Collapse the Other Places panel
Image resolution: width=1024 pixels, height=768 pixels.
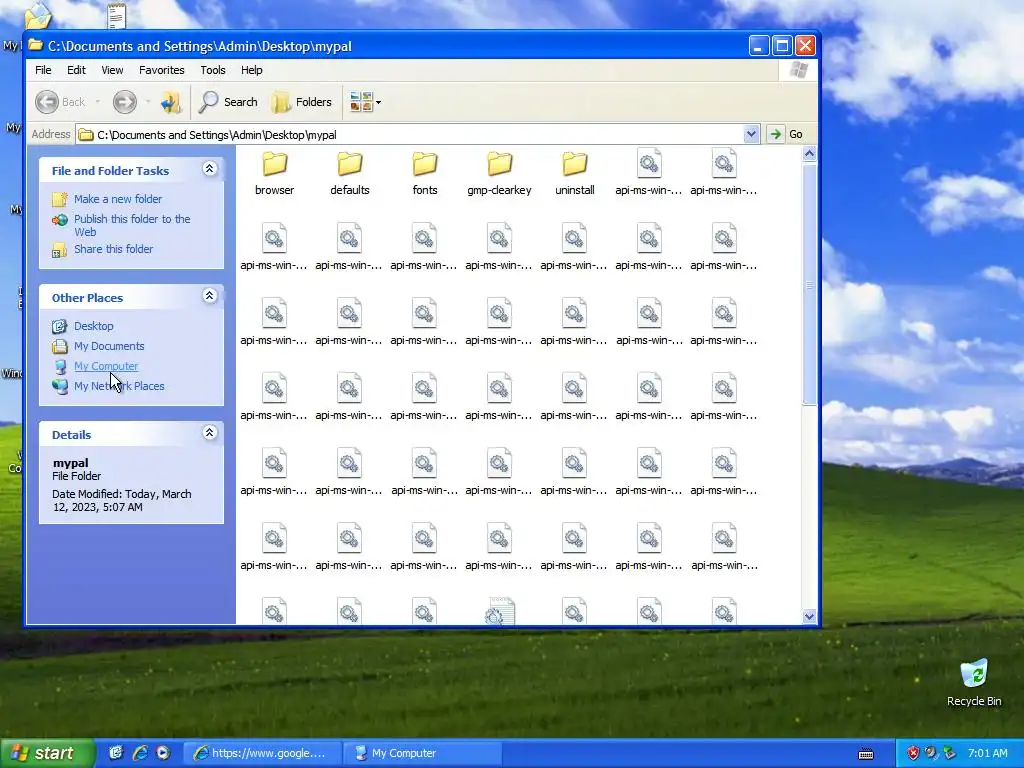coord(209,296)
